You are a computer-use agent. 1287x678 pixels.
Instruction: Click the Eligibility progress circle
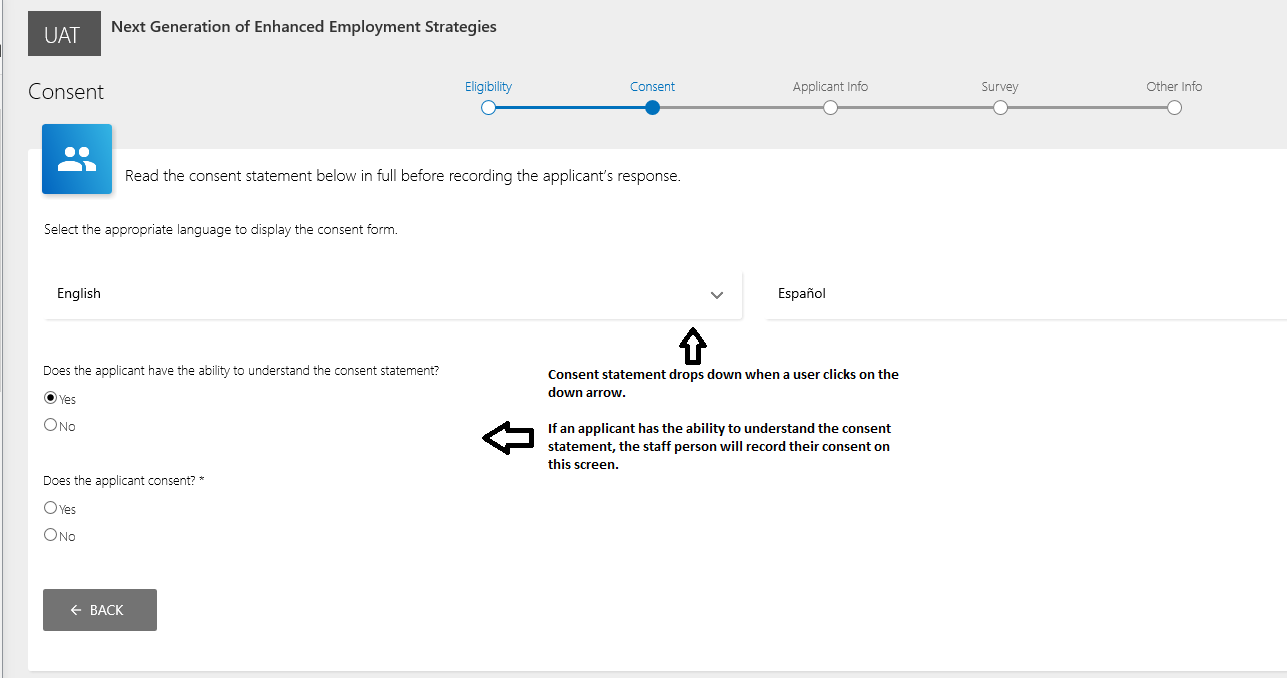(x=488, y=108)
